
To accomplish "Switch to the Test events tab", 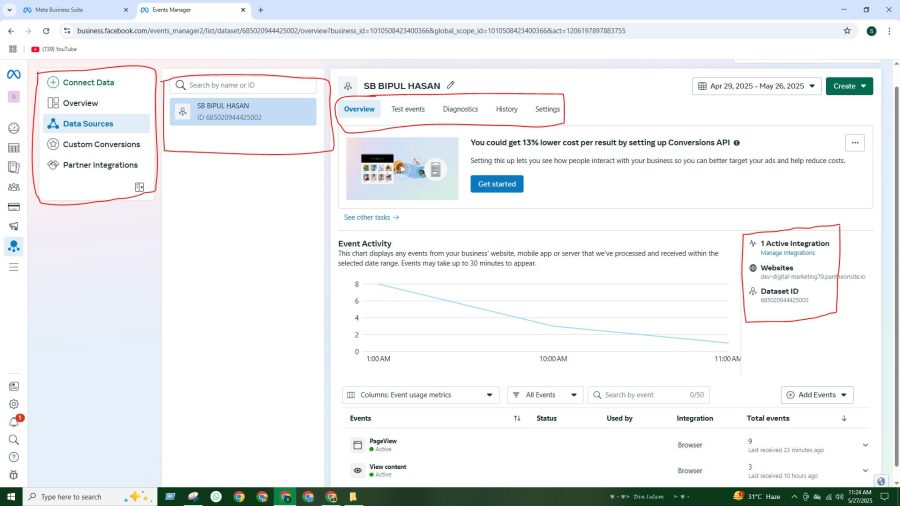I will coord(408,109).
